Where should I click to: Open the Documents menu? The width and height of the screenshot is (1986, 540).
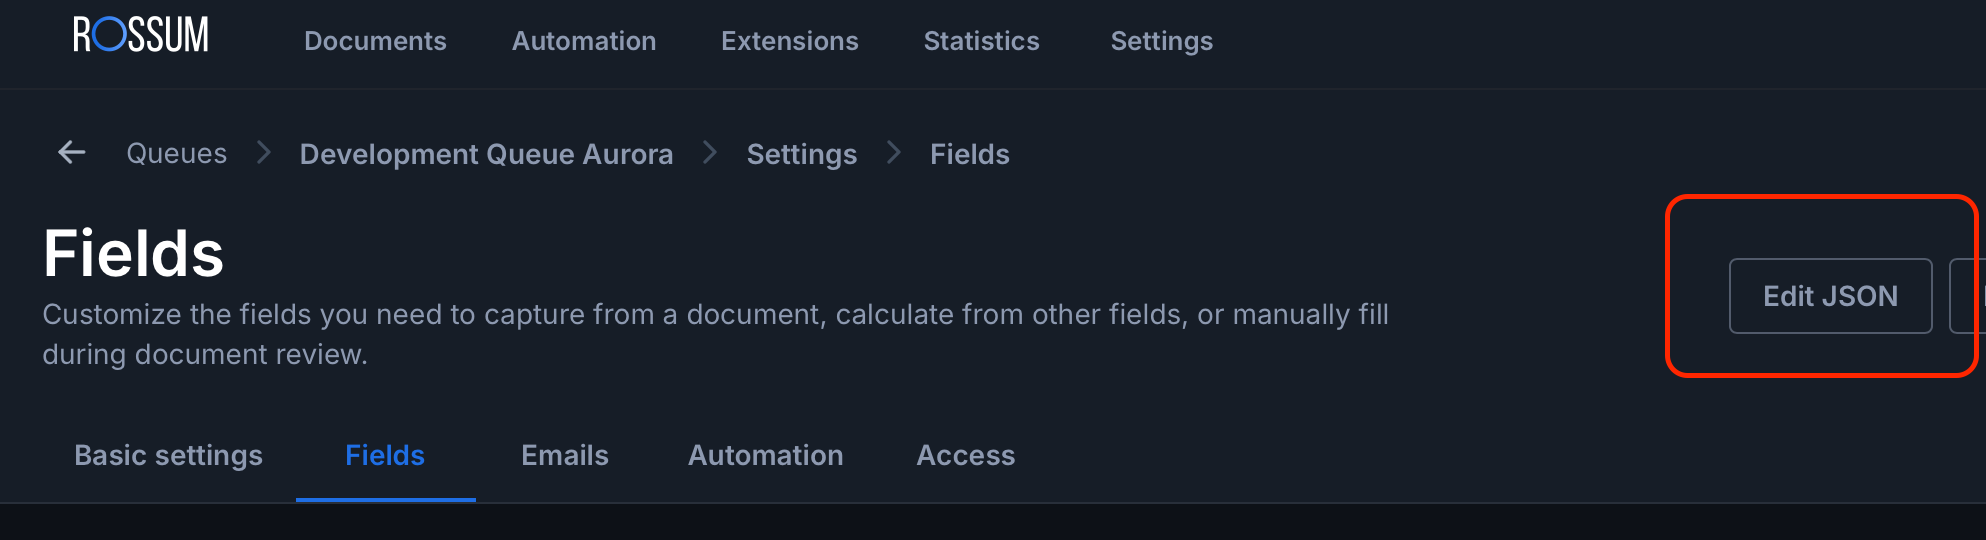pyautogui.click(x=375, y=41)
